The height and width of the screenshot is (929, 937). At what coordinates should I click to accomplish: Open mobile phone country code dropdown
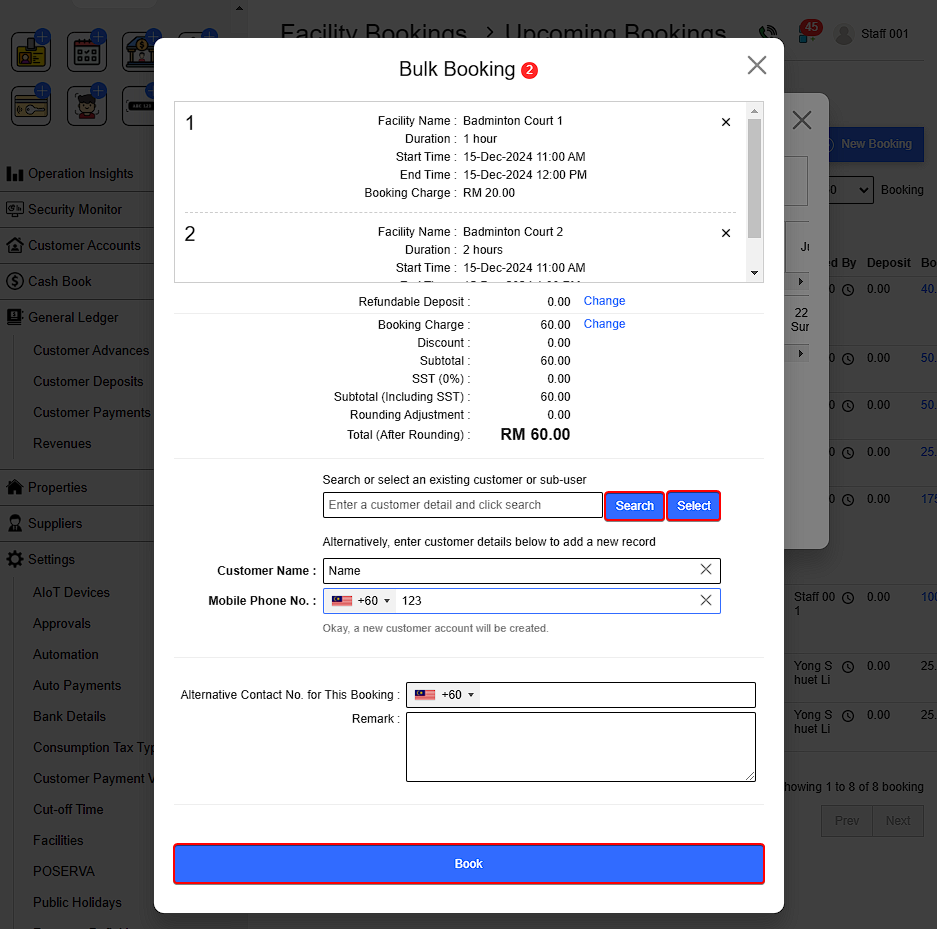tap(360, 601)
